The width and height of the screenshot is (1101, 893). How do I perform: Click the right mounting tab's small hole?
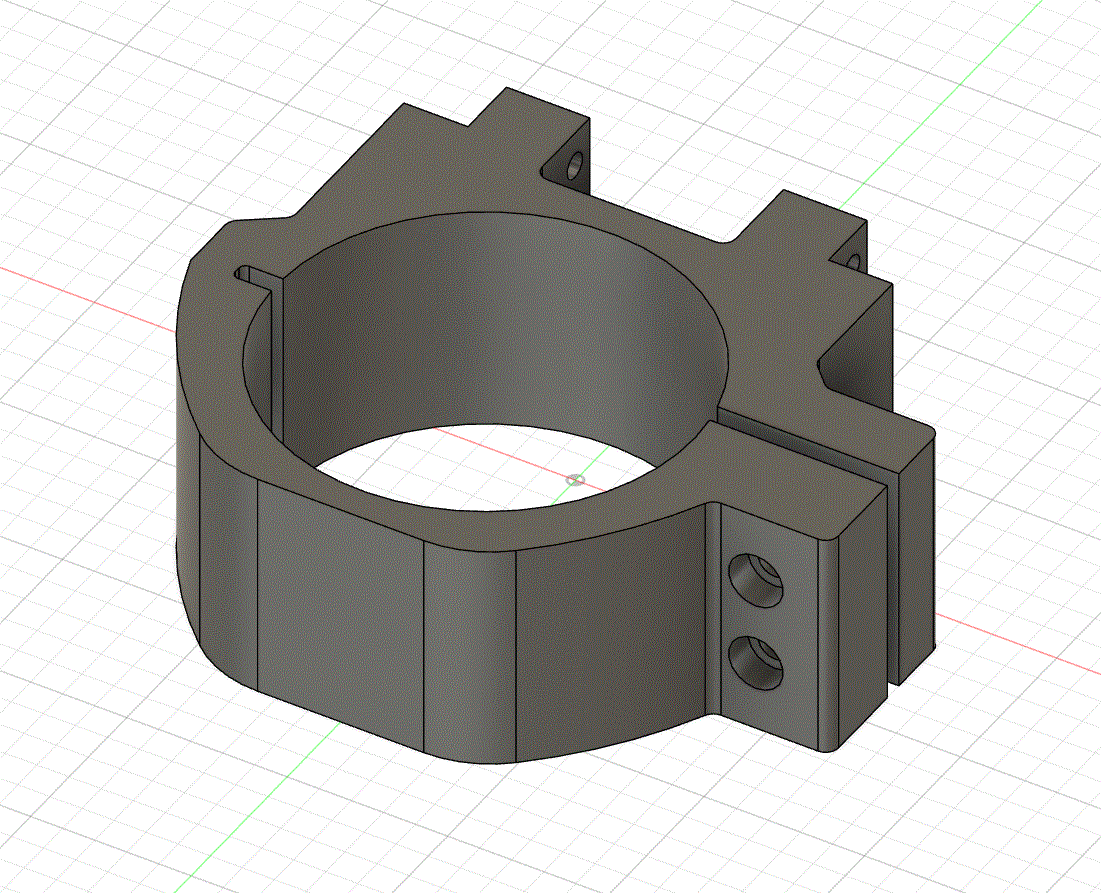pyautogui.click(x=854, y=261)
